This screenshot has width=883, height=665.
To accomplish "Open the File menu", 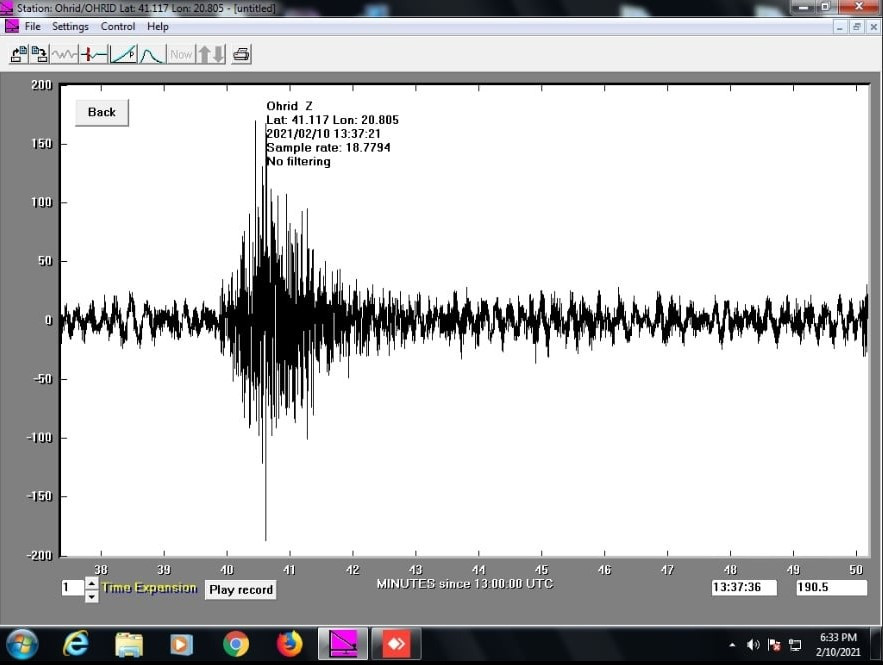I will click(32, 26).
